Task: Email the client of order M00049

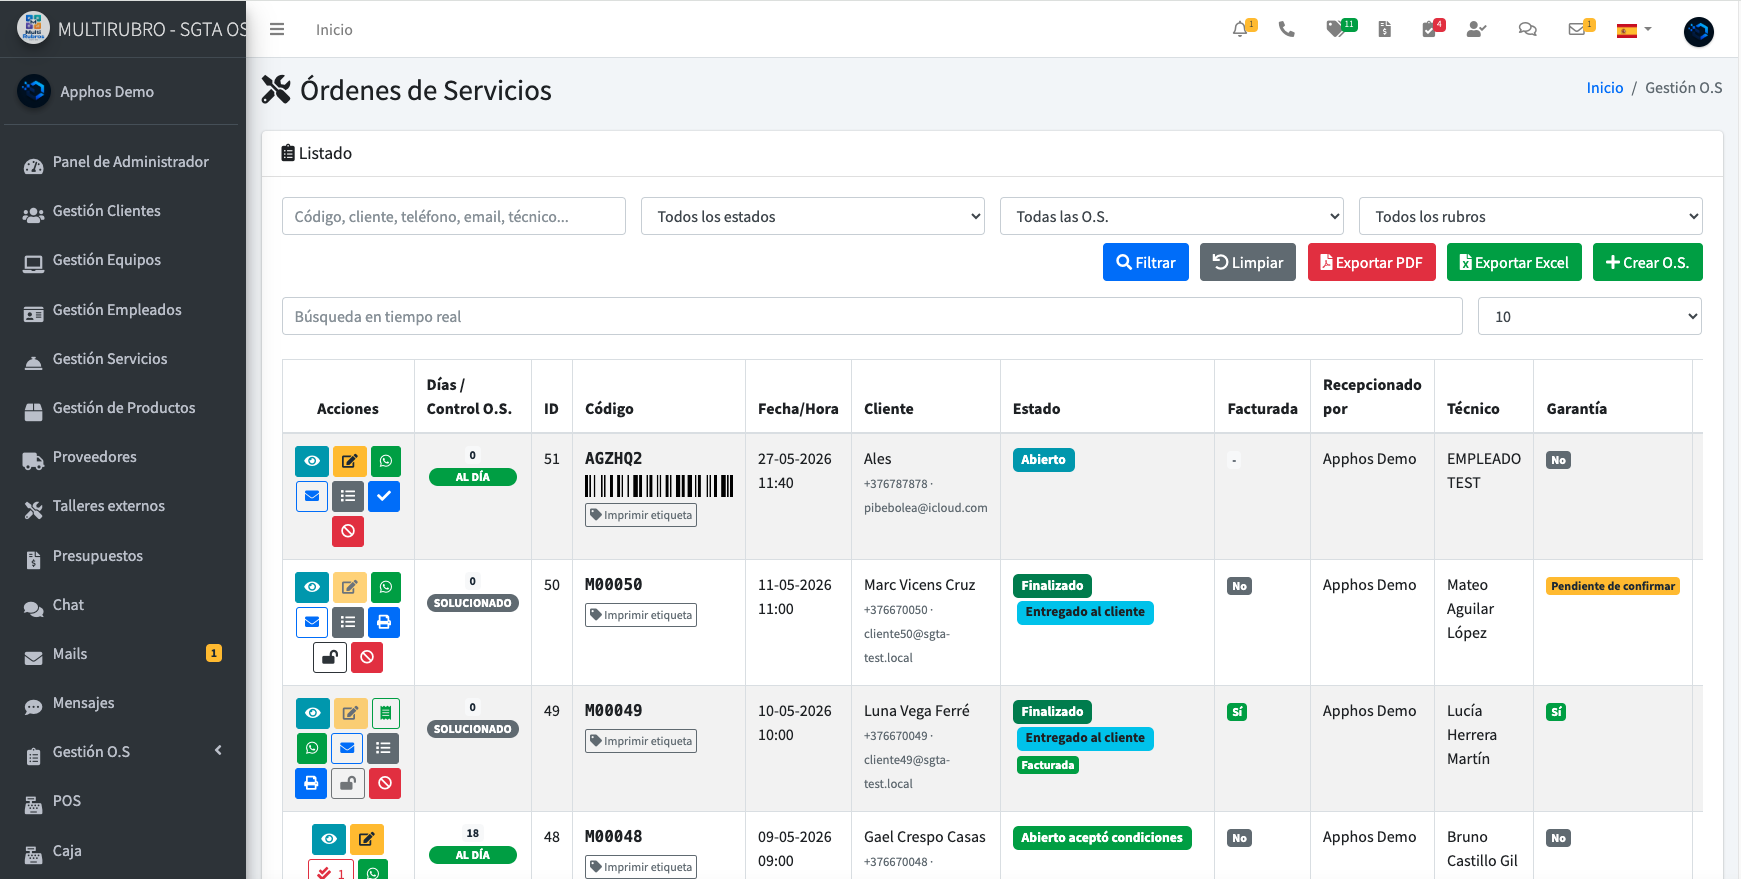Action: click(x=347, y=748)
